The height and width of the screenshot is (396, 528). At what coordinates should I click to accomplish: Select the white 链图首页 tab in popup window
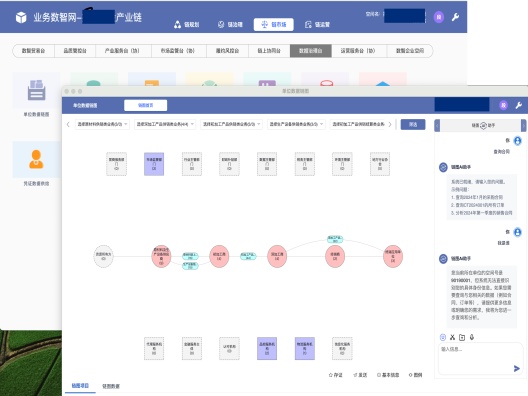click(145, 105)
